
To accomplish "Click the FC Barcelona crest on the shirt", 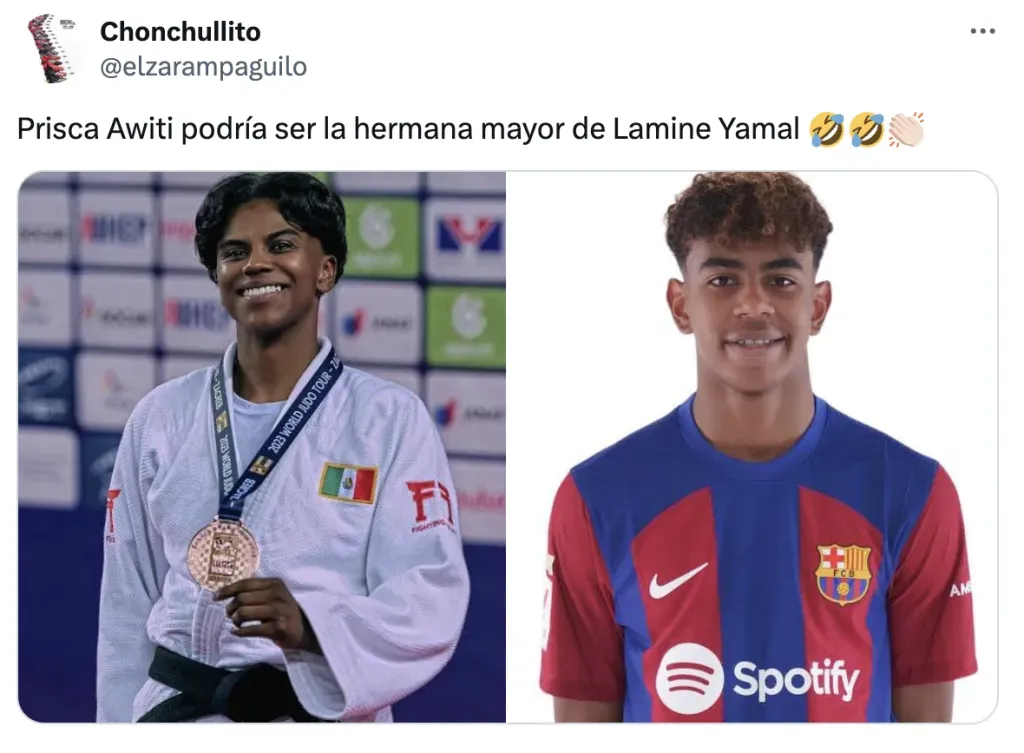I will 843,574.
